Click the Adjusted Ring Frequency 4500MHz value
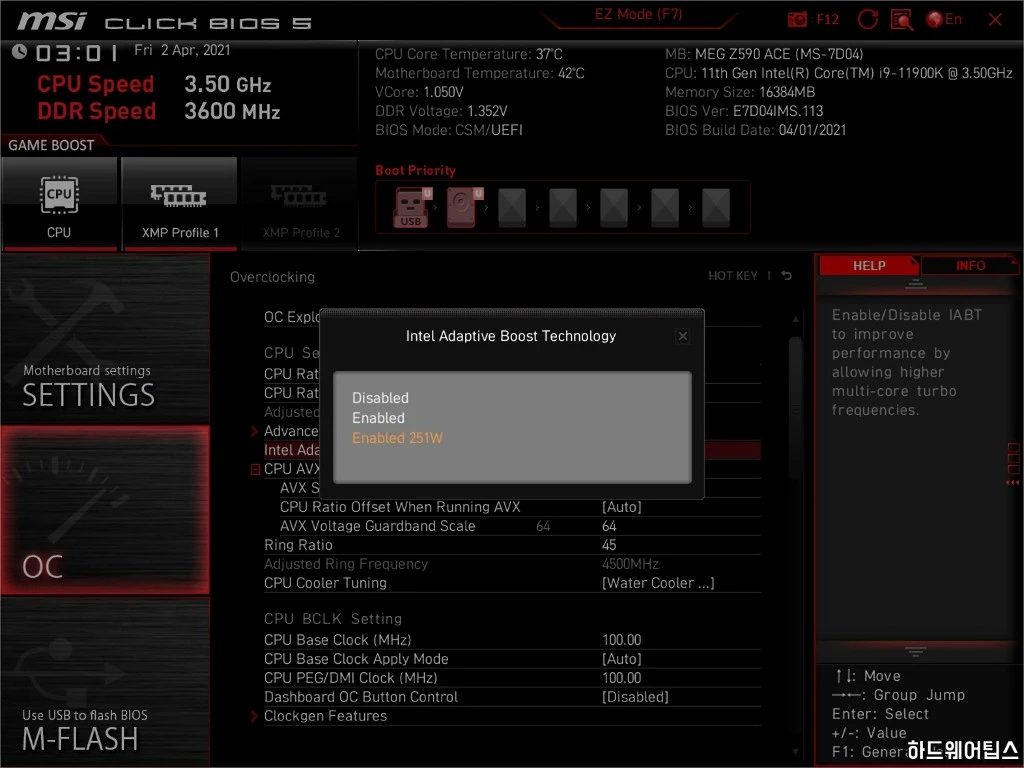 click(630, 564)
